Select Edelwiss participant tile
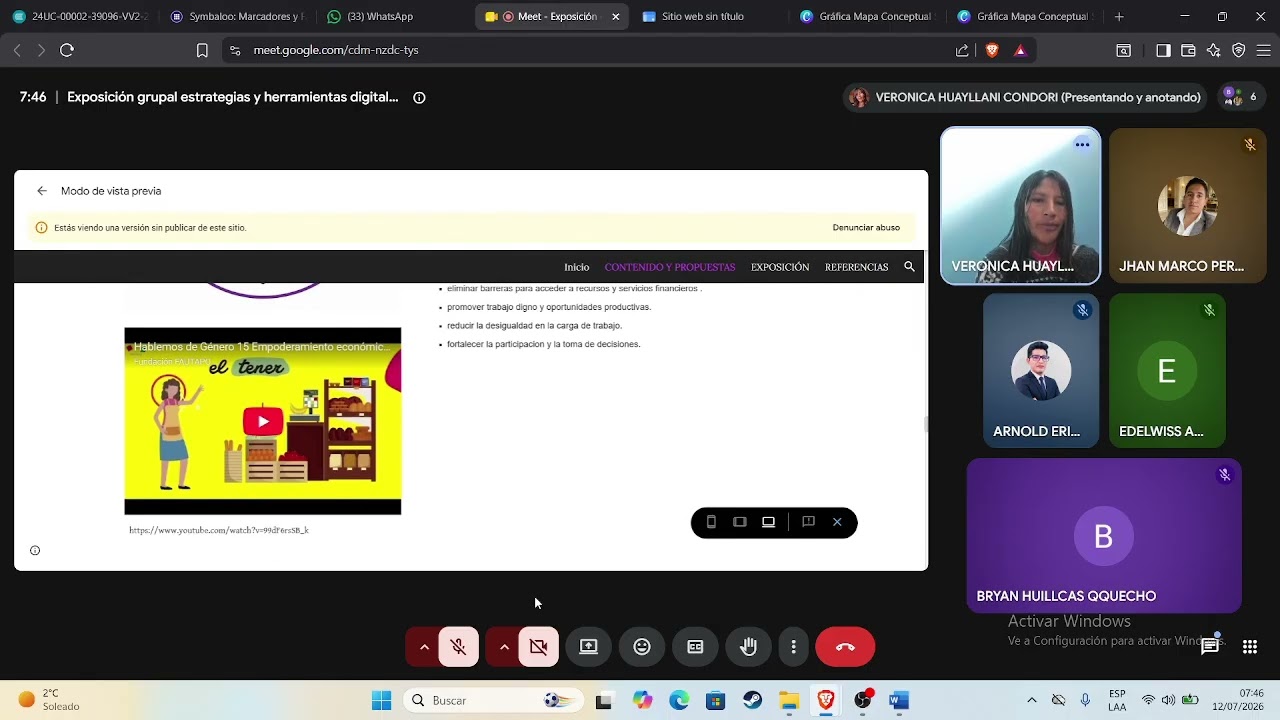This screenshot has height=720, width=1280. click(x=1167, y=370)
